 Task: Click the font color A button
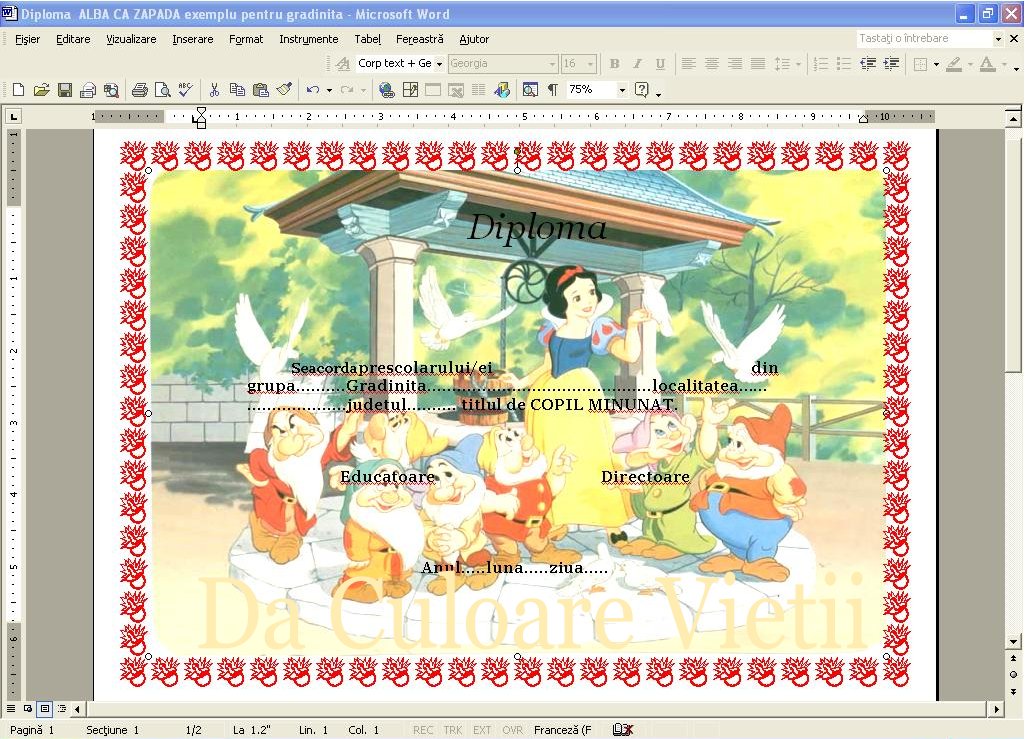(988, 63)
